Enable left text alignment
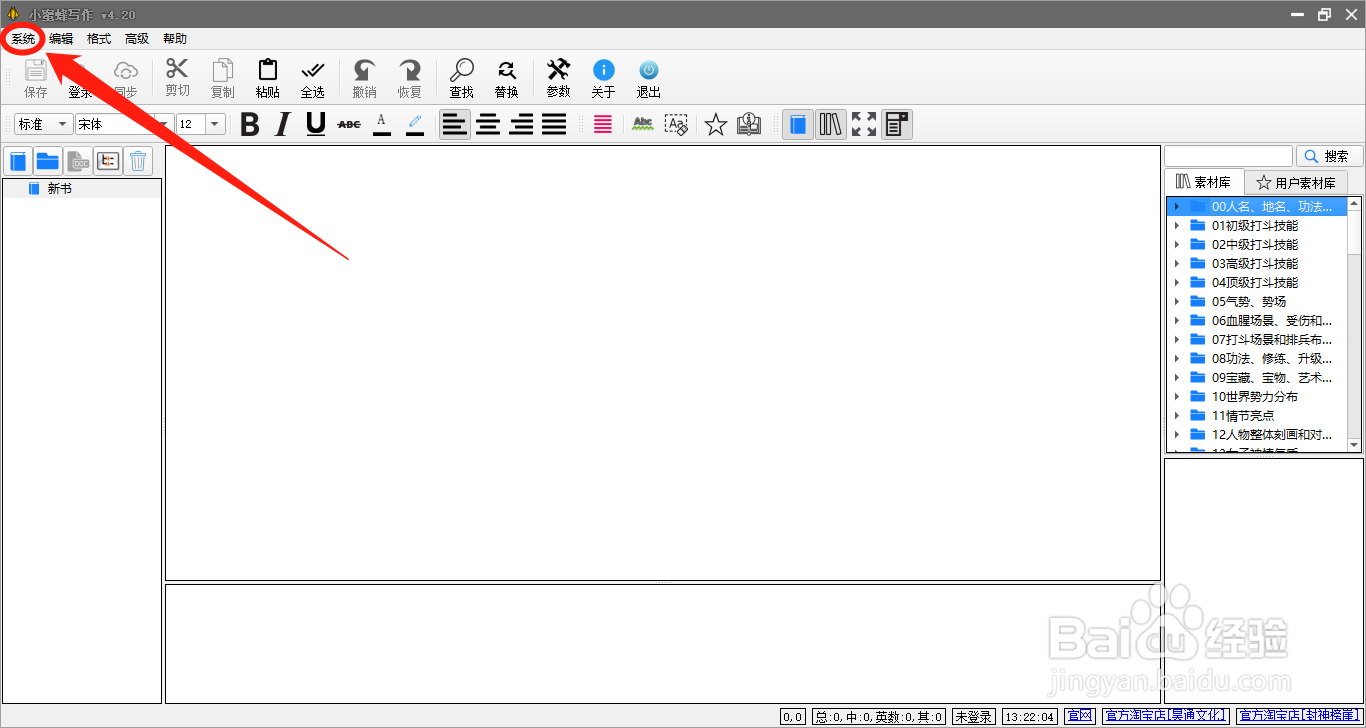This screenshot has width=1366, height=728. pyautogui.click(x=455, y=124)
